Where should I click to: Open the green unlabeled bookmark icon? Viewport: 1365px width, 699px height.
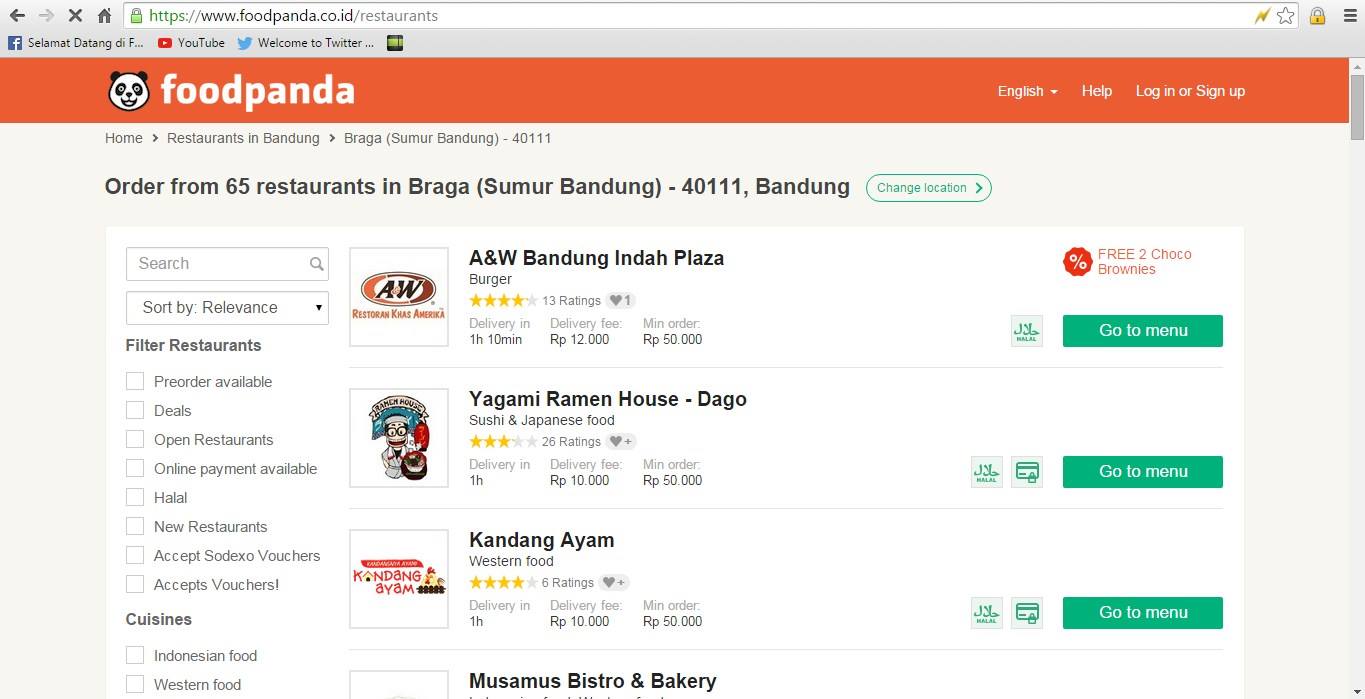[x=395, y=43]
